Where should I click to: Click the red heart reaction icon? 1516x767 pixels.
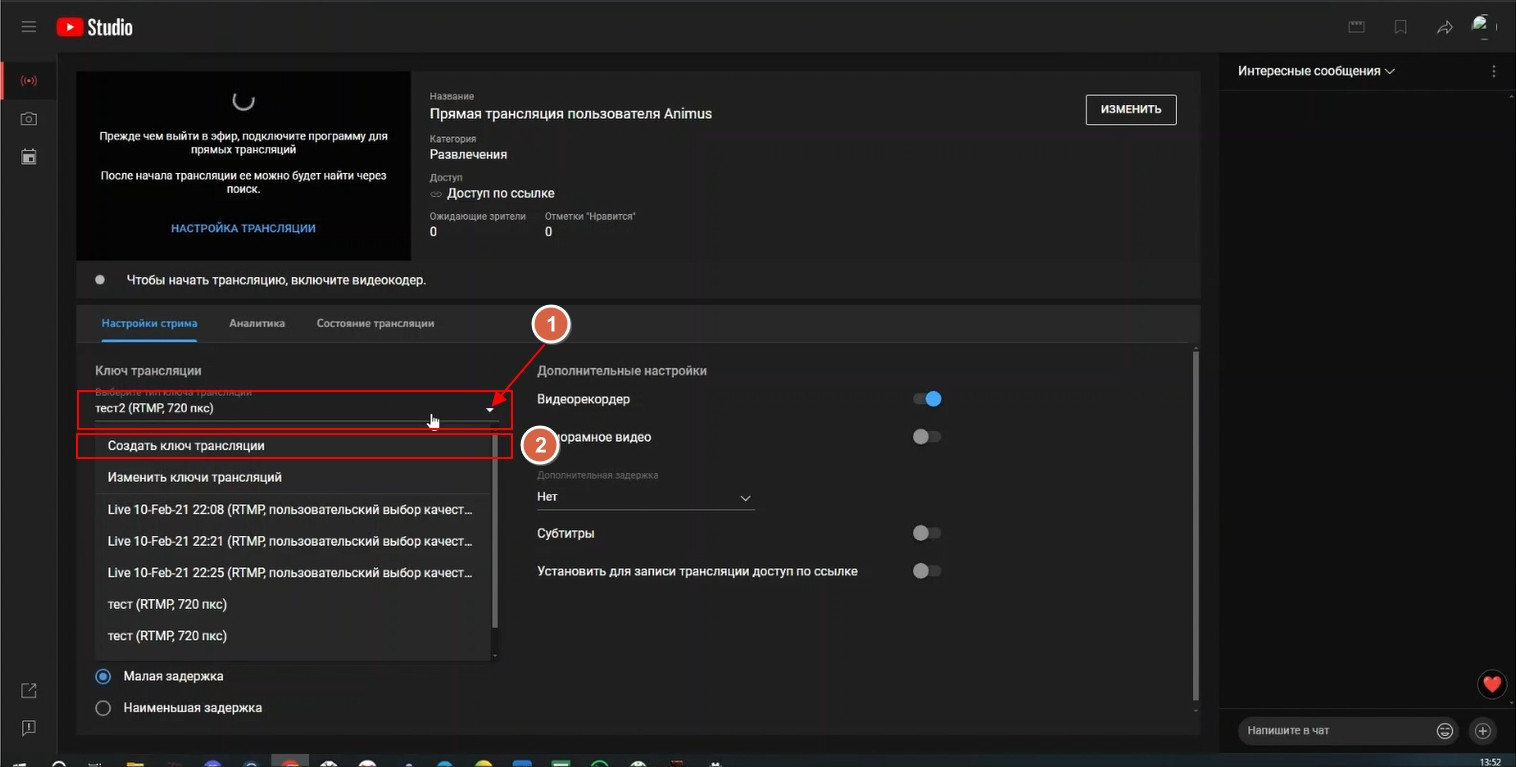[x=1492, y=685]
